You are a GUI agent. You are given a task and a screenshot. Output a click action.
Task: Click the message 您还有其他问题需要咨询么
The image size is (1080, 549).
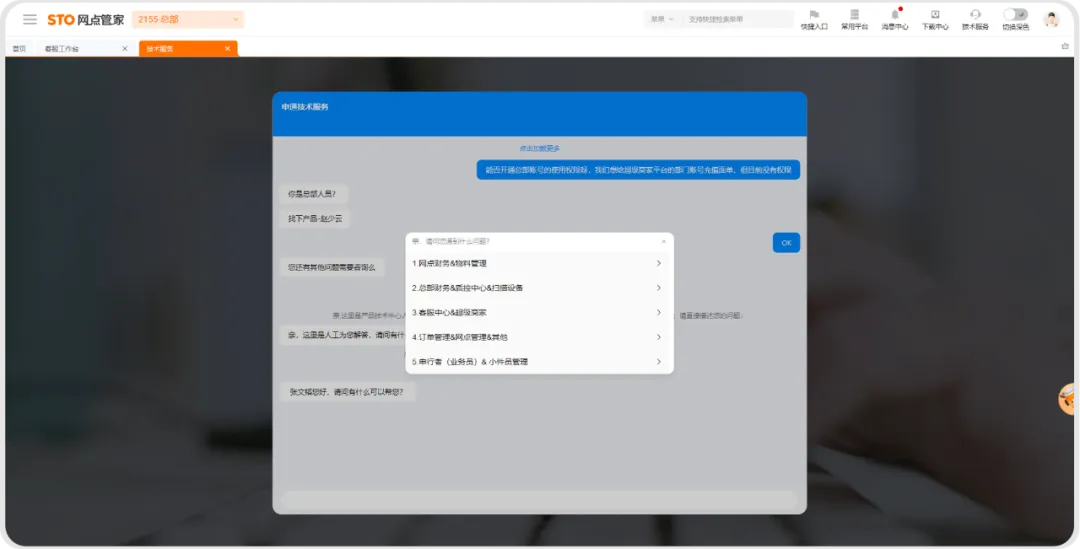point(332,267)
